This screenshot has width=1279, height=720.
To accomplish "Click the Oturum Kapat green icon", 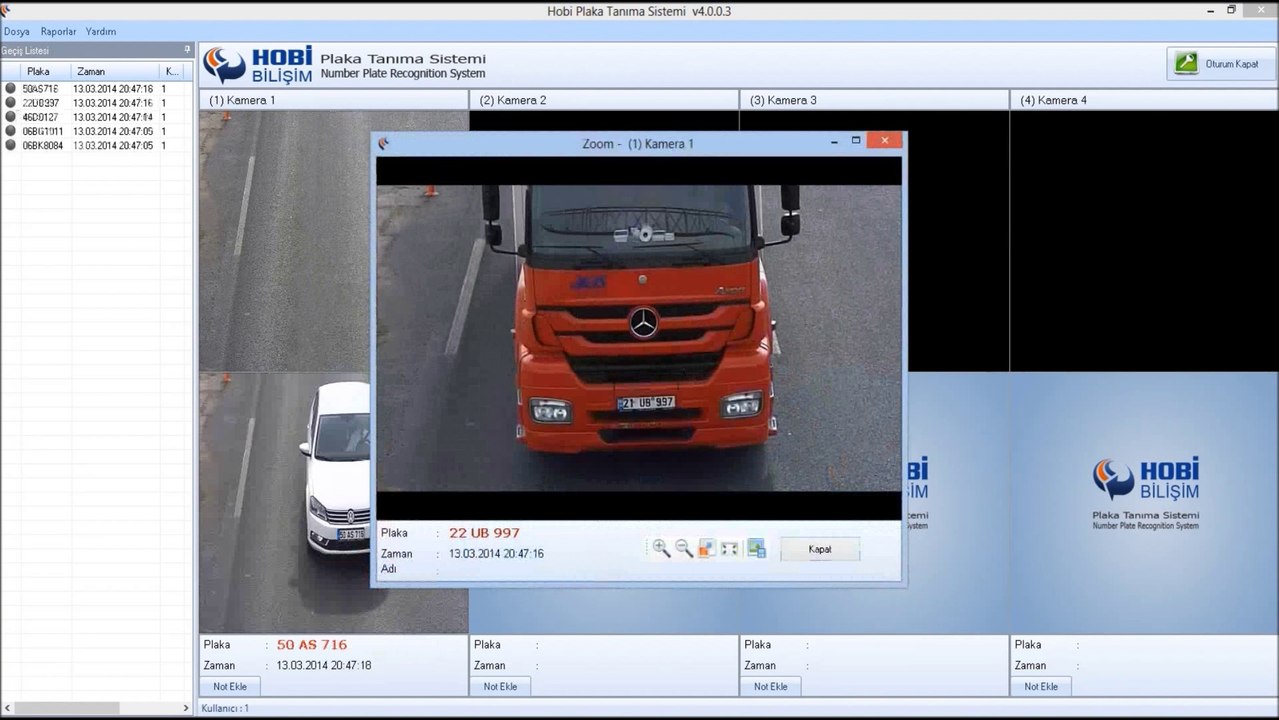I will click(1186, 63).
